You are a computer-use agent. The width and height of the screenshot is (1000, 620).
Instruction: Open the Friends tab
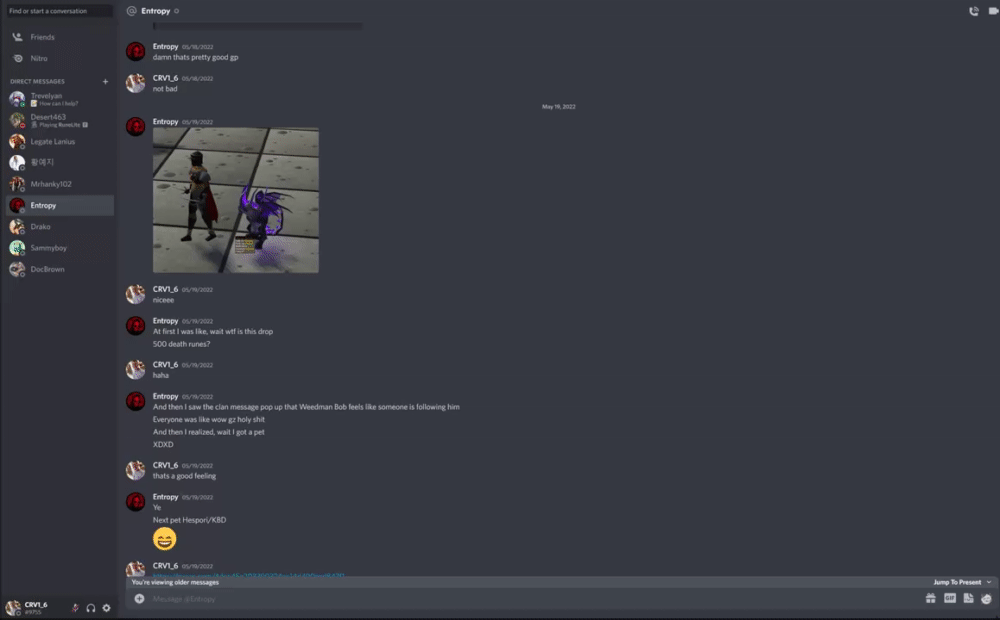click(x=60, y=37)
